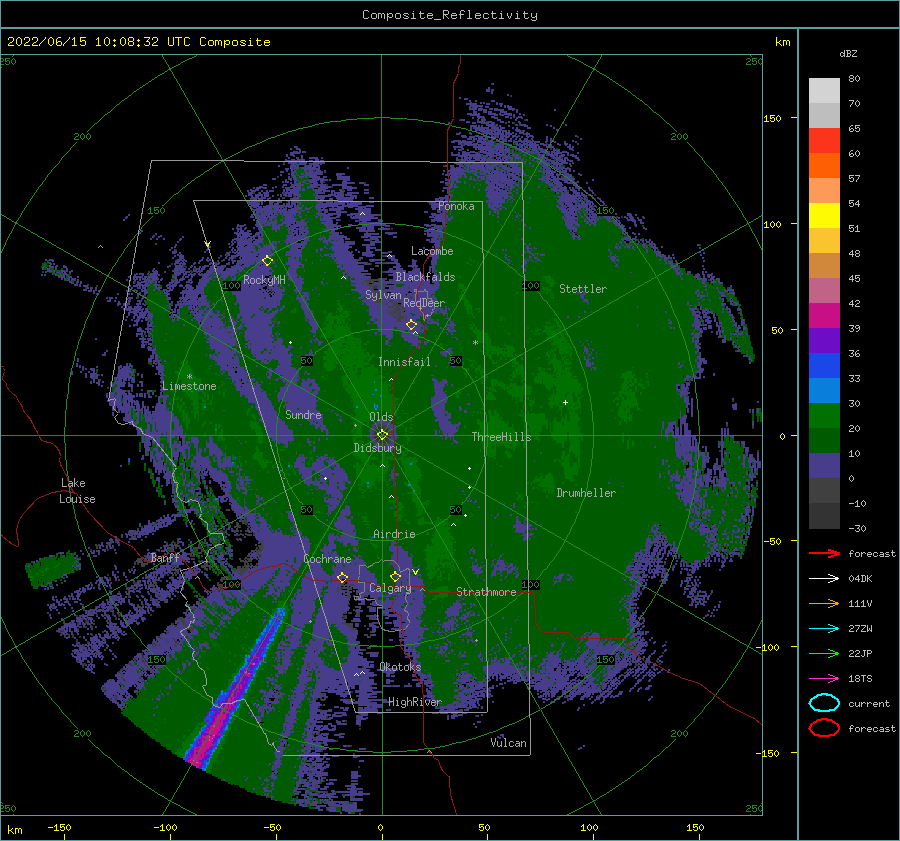The width and height of the screenshot is (900, 841).
Task: Click the HighRiver label
Action: pyautogui.click(x=414, y=702)
